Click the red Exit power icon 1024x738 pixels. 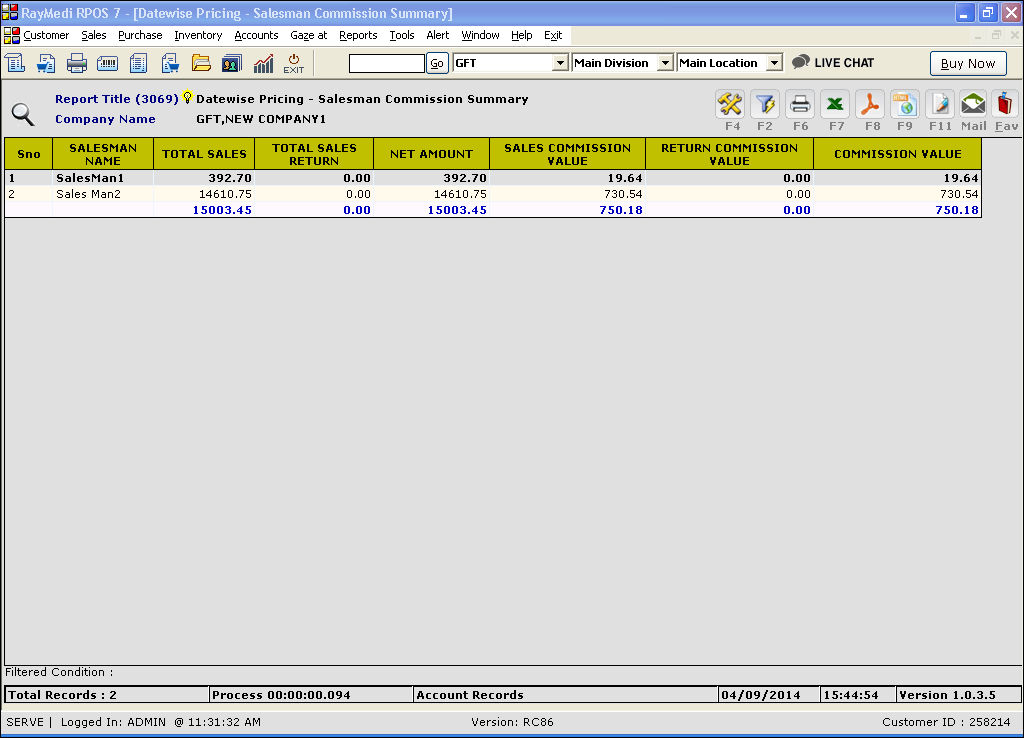point(293,63)
